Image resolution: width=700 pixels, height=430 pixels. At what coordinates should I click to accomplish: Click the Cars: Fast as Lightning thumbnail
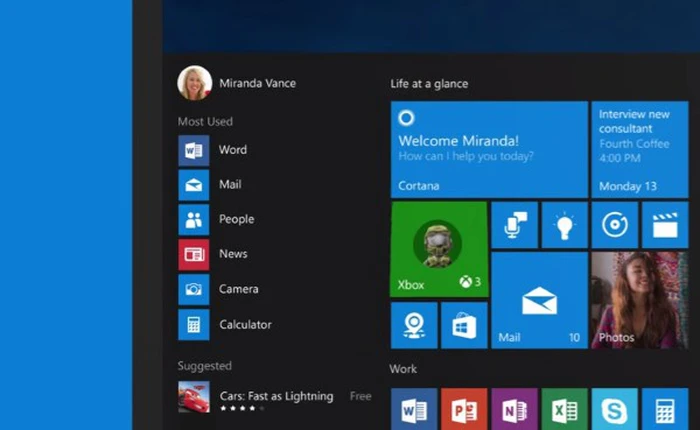(x=194, y=397)
